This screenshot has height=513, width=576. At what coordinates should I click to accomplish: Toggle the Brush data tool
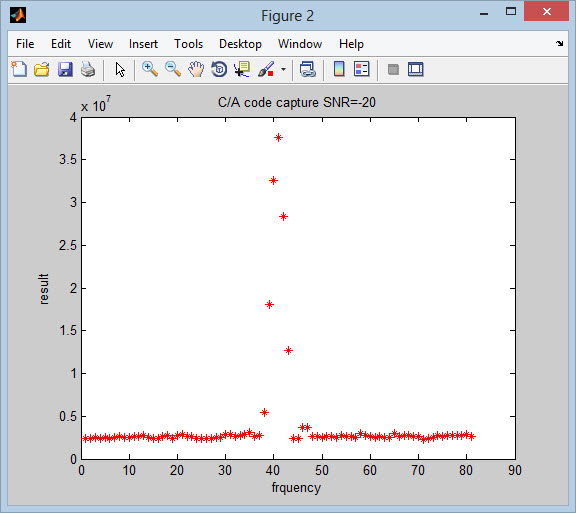(x=266, y=69)
